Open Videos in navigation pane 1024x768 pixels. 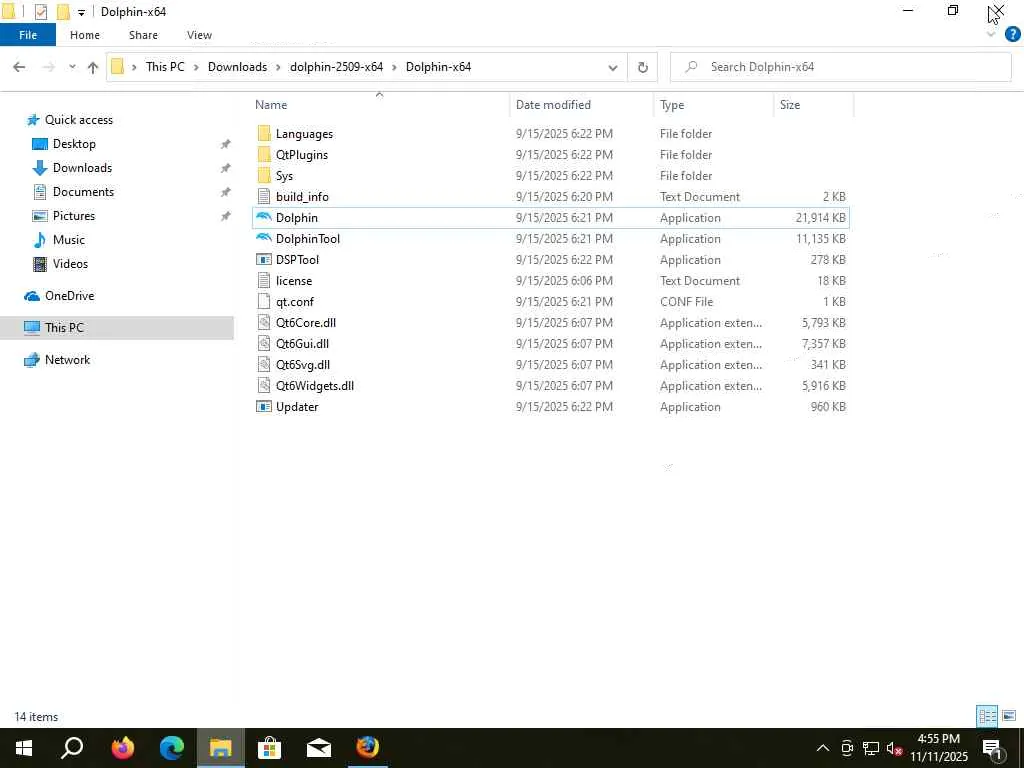[70, 264]
